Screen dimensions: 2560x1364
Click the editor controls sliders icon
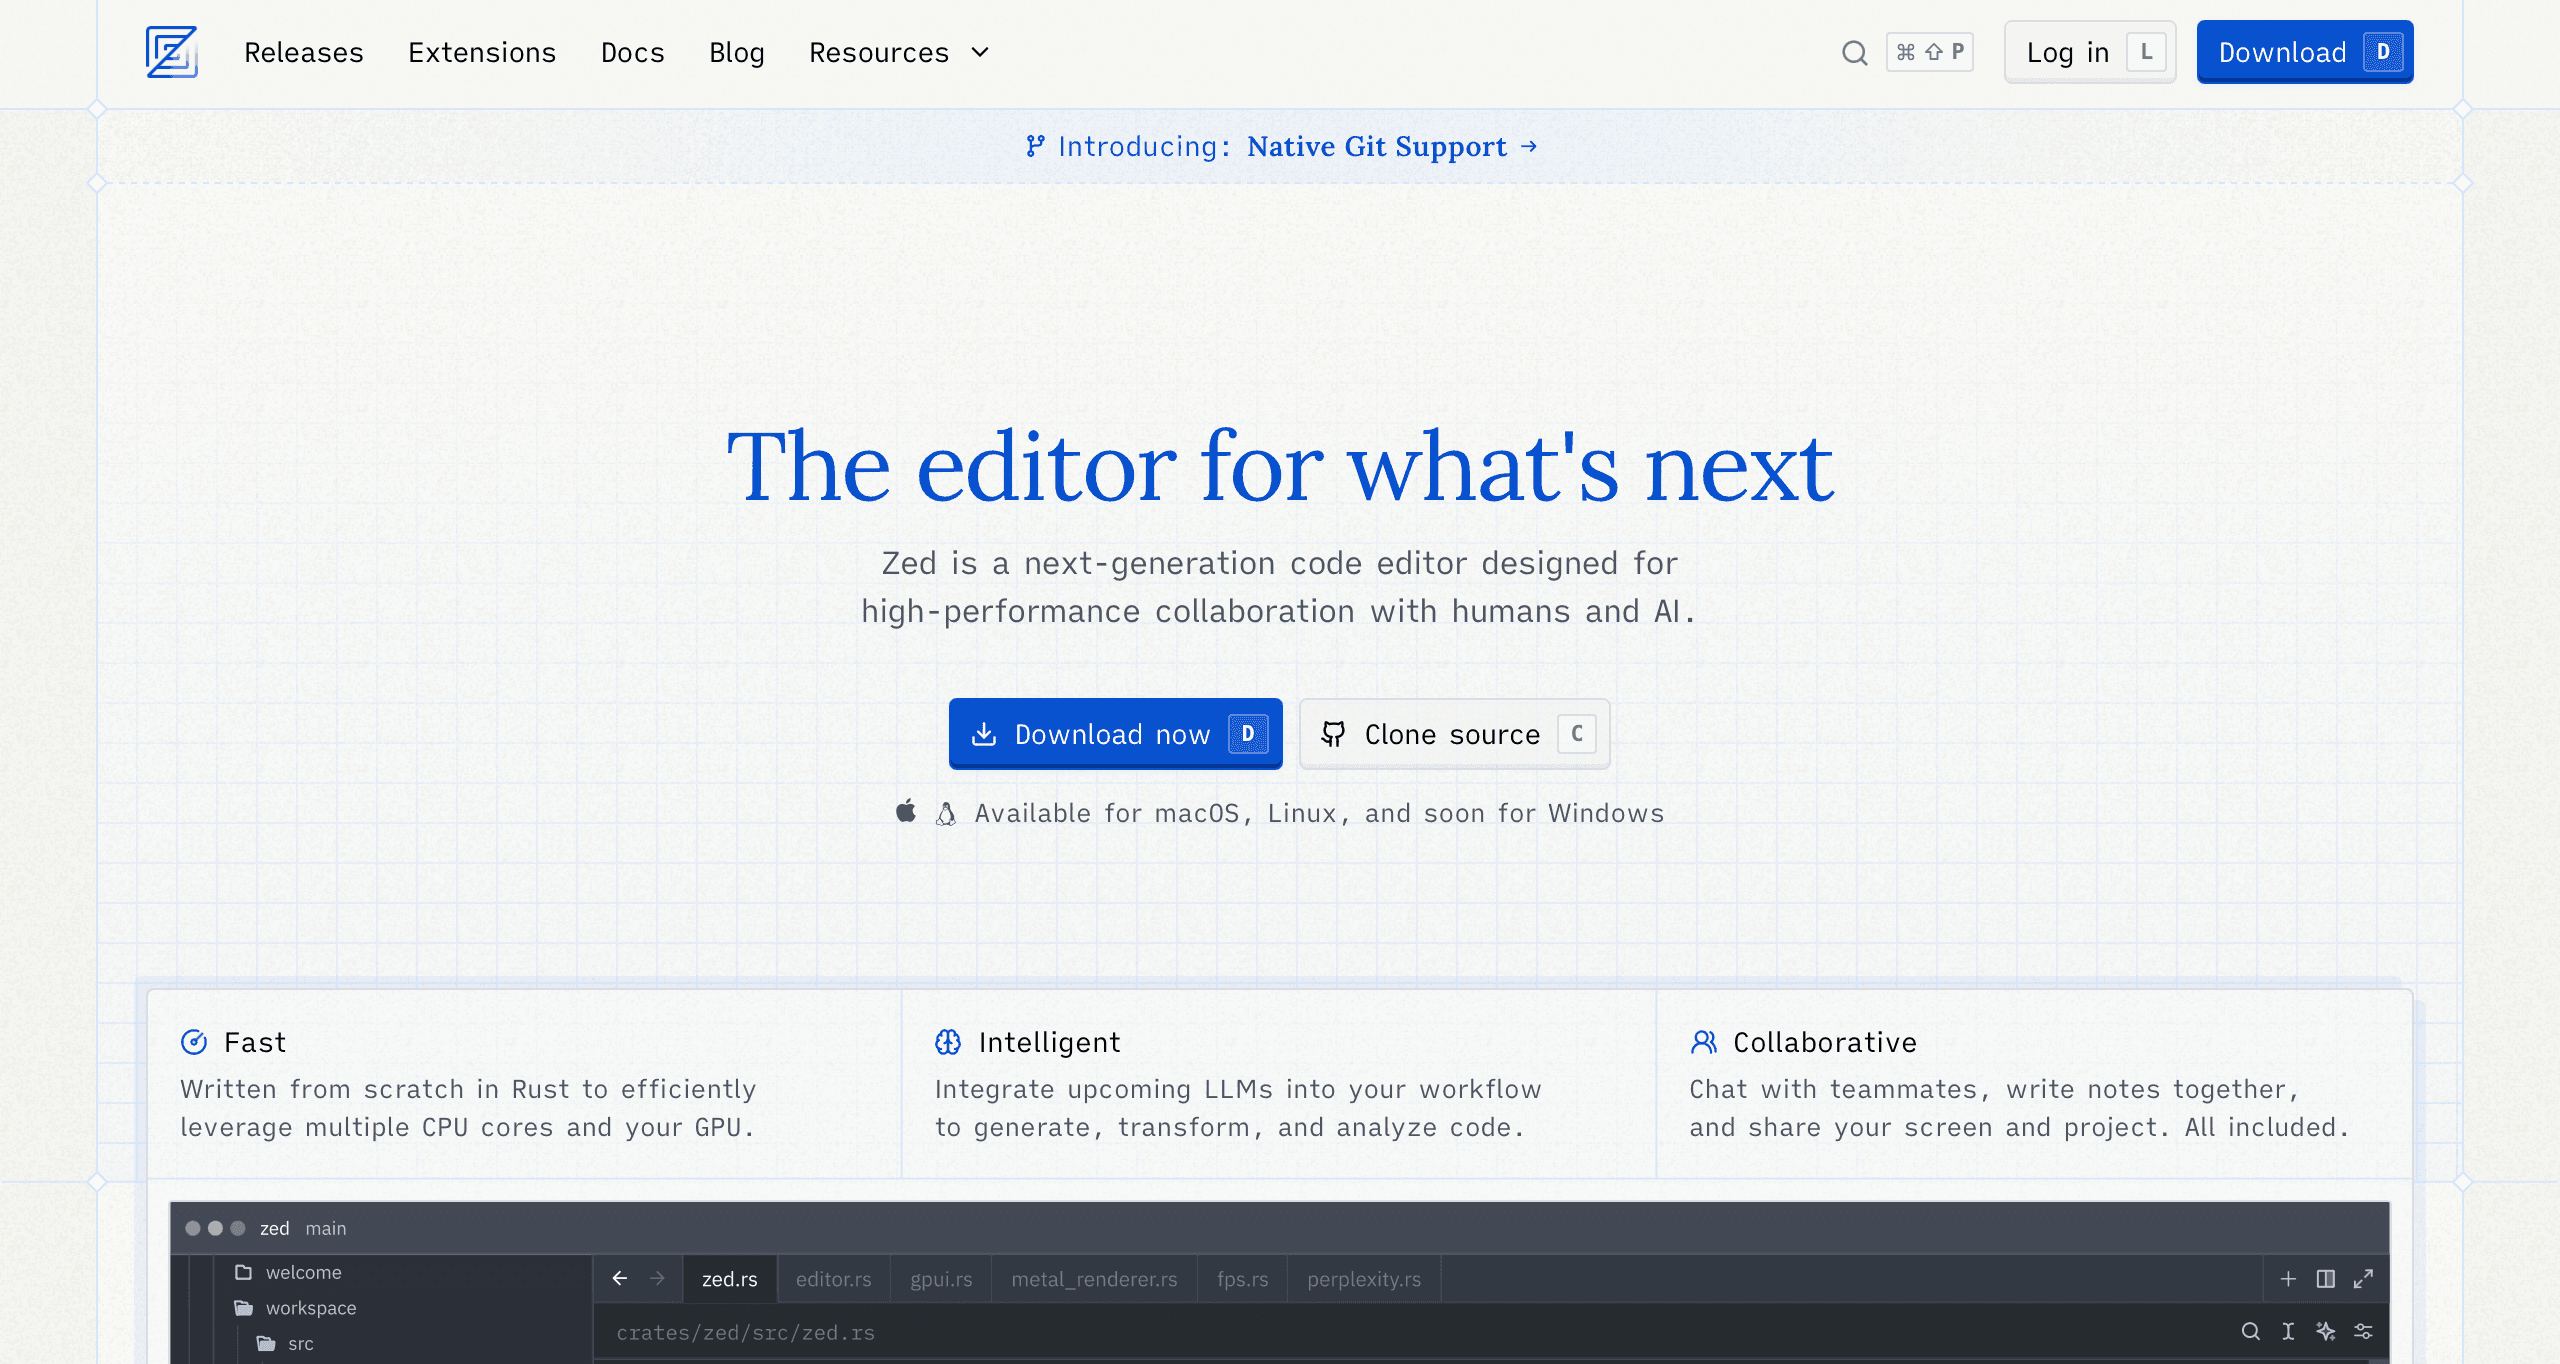[2363, 1331]
